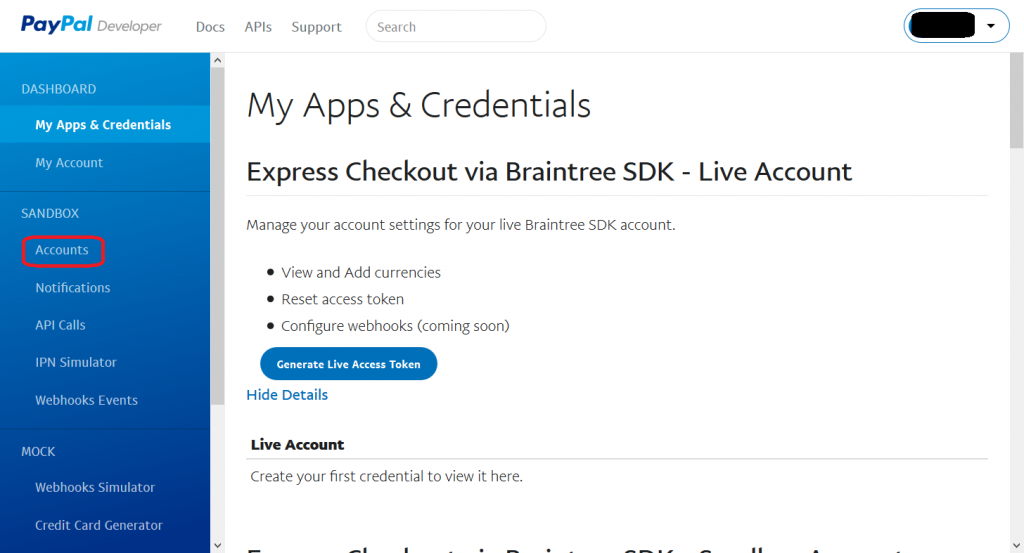The image size is (1024, 553).
Task: Go to the Support page
Action: click(x=316, y=27)
